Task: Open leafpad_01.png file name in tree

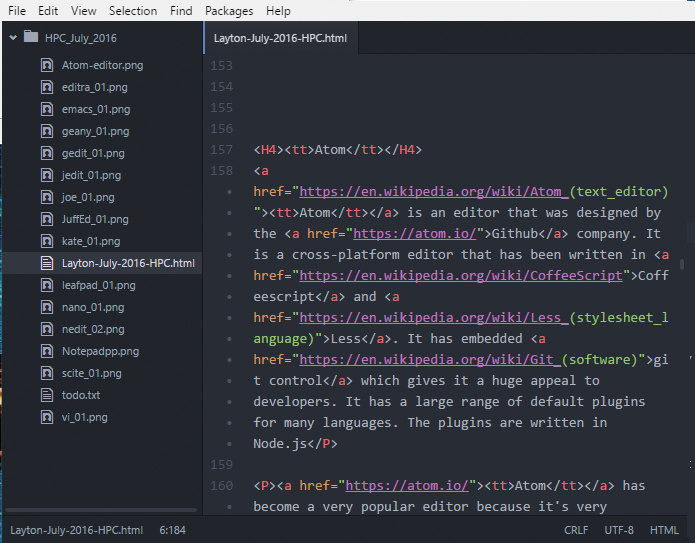Action: pyautogui.click(x=98, y=285)
